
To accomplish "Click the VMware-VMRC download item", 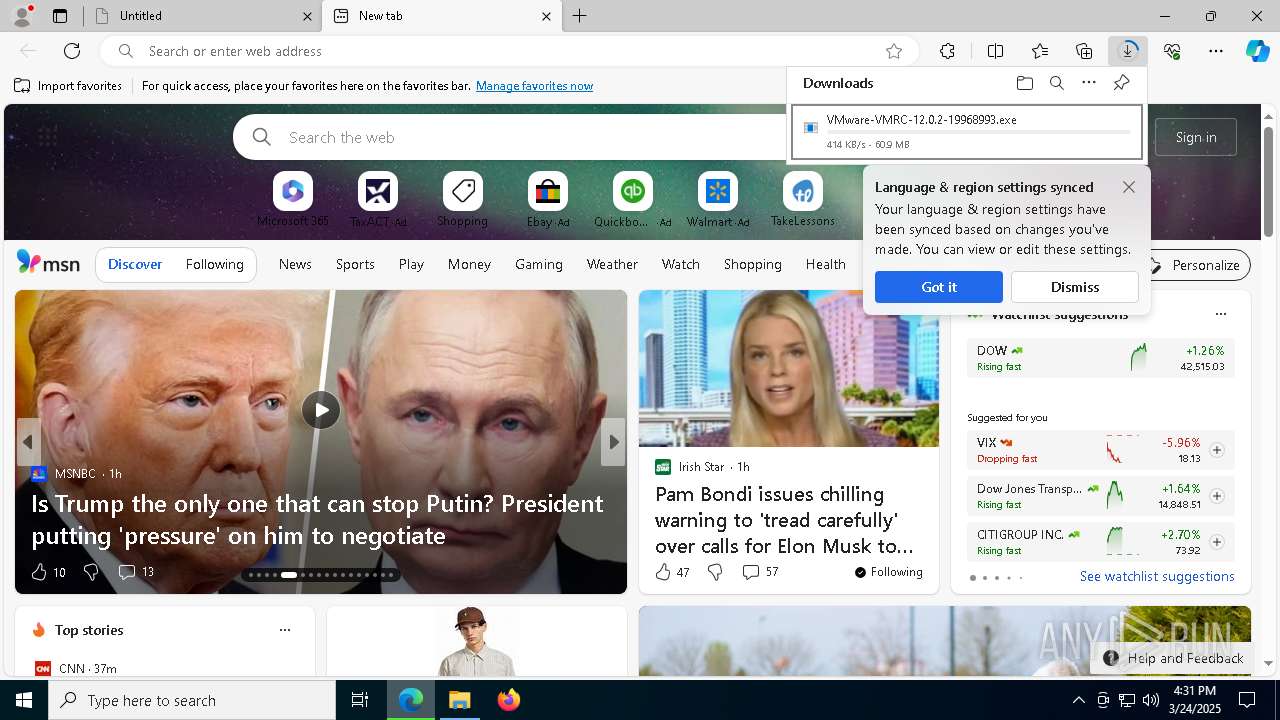I will click(967, 132).
